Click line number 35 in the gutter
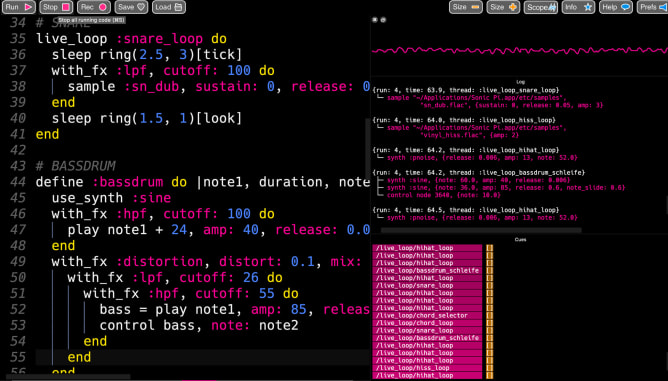 click(x=17, y=38)
